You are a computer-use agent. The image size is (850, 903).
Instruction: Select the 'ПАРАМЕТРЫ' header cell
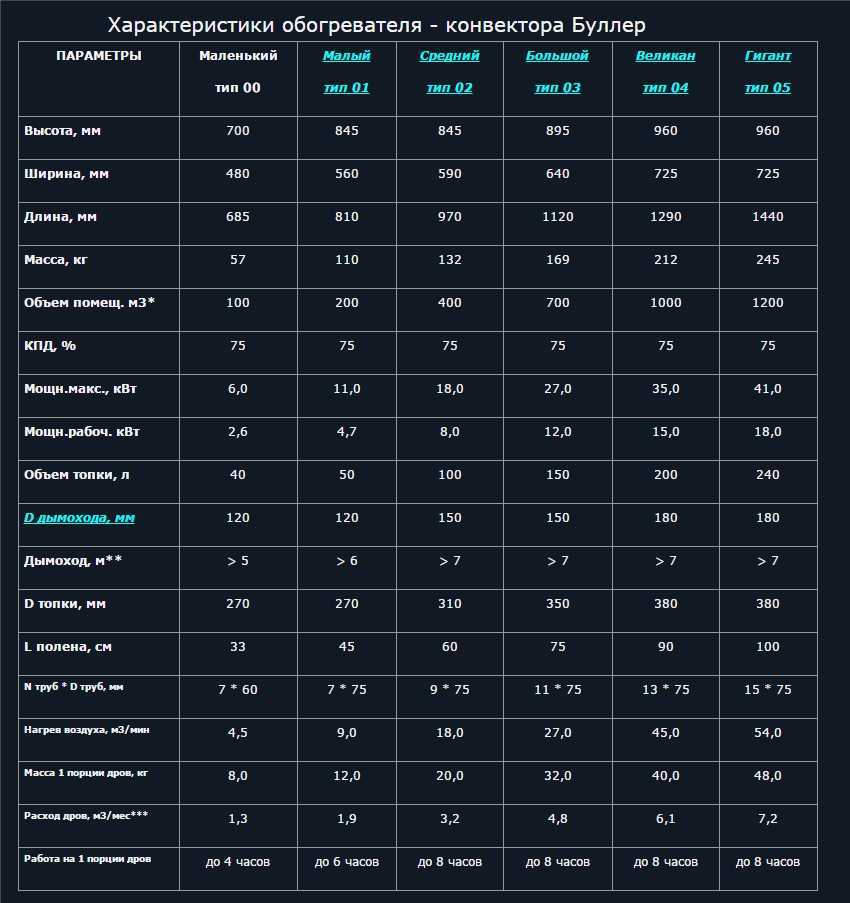(x=98, y=56)
